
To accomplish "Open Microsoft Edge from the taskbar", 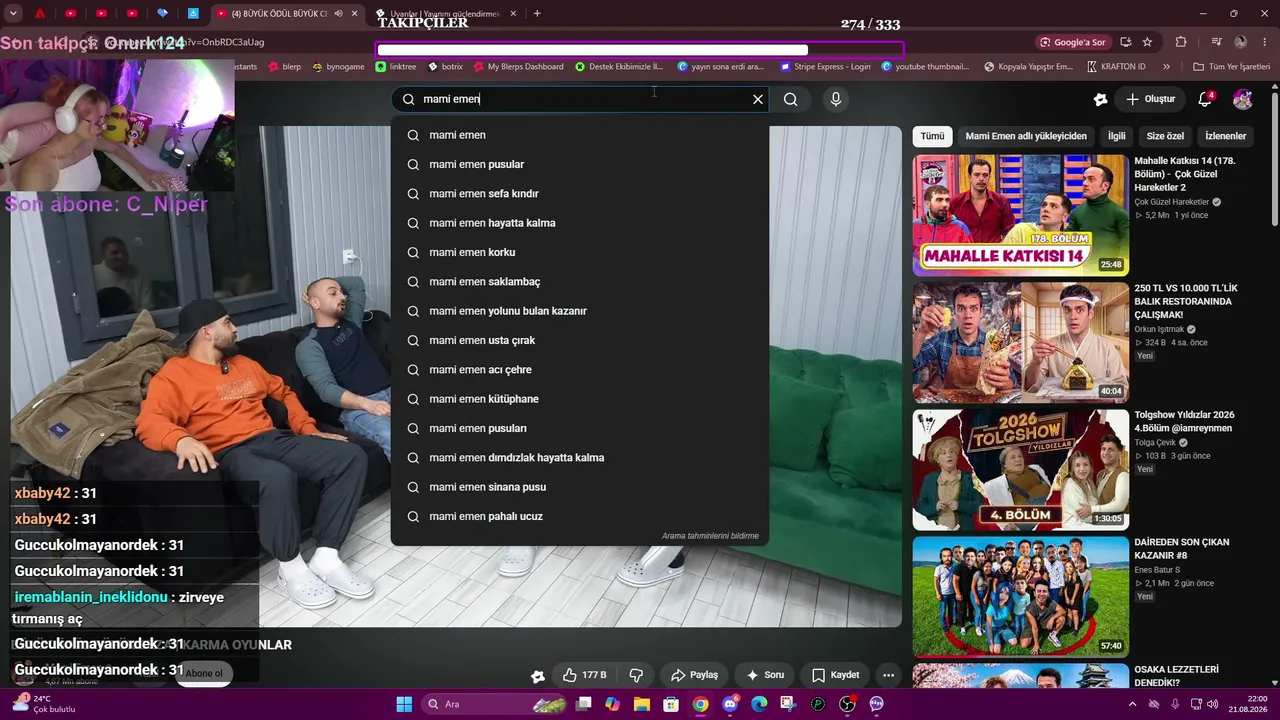I will coord(759,704).
